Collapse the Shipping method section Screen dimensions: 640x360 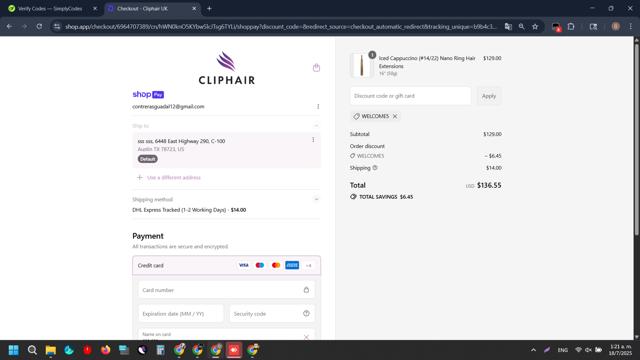(x=316, y=199)
